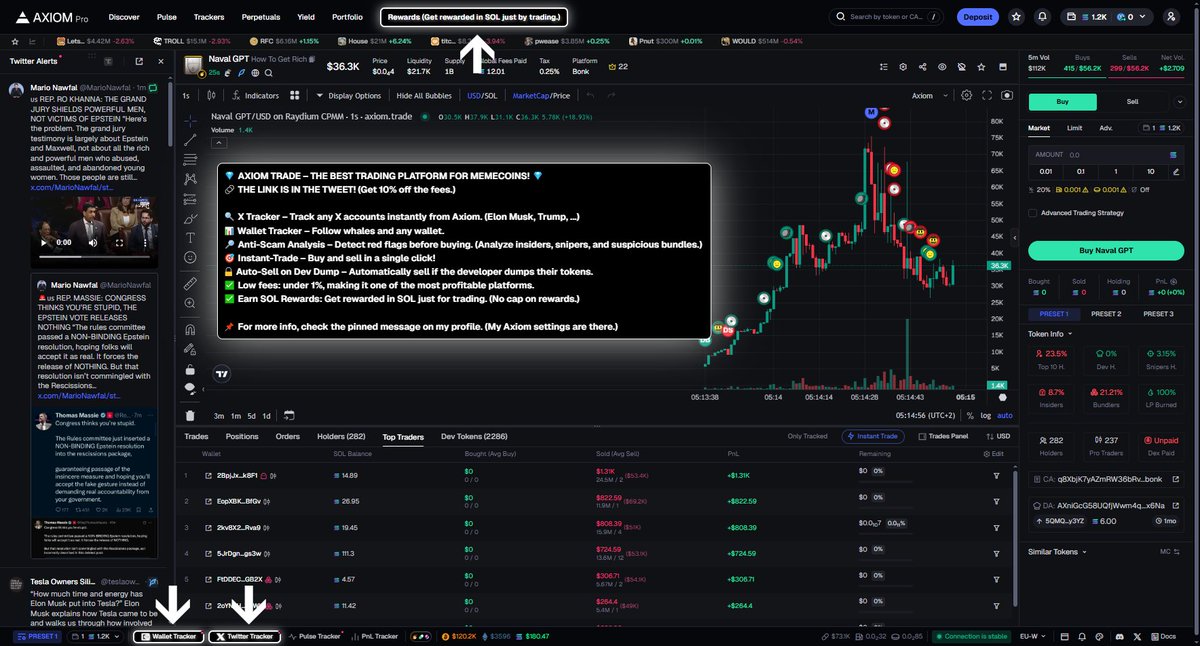This screenshot has width=1200, height=646.
Task: Open the MC sort in Similar Tokens
Action: (1170, 551)
